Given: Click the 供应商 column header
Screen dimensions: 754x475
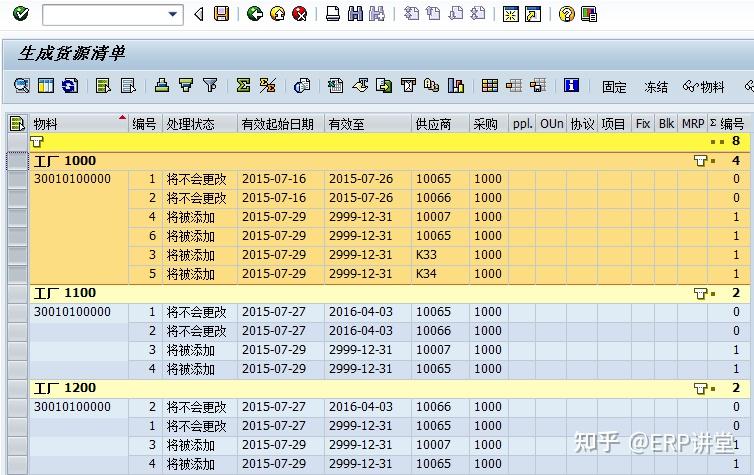Looking at the screenshot, I should [440, 124].
